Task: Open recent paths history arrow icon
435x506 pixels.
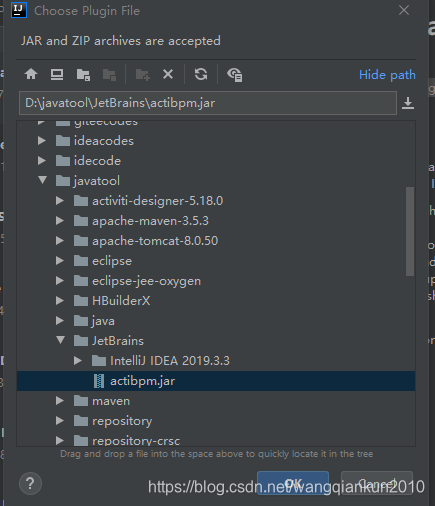Action: pos(408,103)
